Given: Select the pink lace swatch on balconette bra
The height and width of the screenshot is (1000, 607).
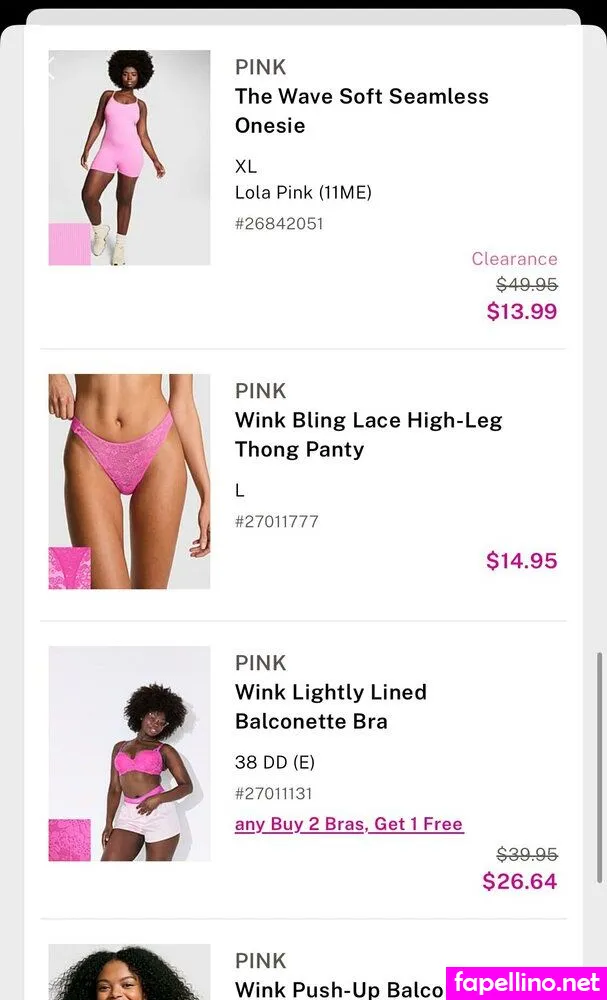Looking at the screenshot, I should click(69, 841).
